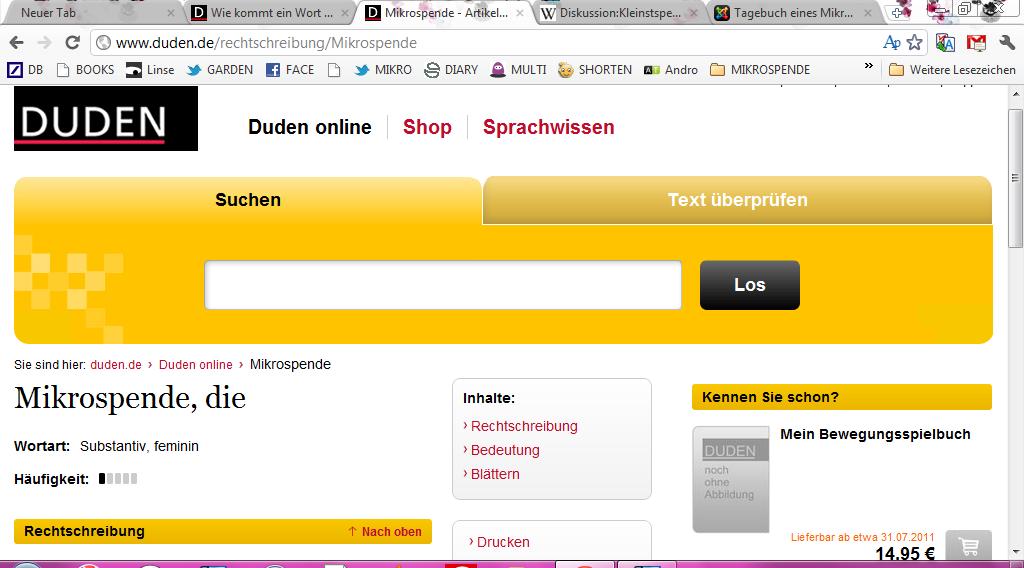
Task: Click the Duden search input field
Action: 443,285
